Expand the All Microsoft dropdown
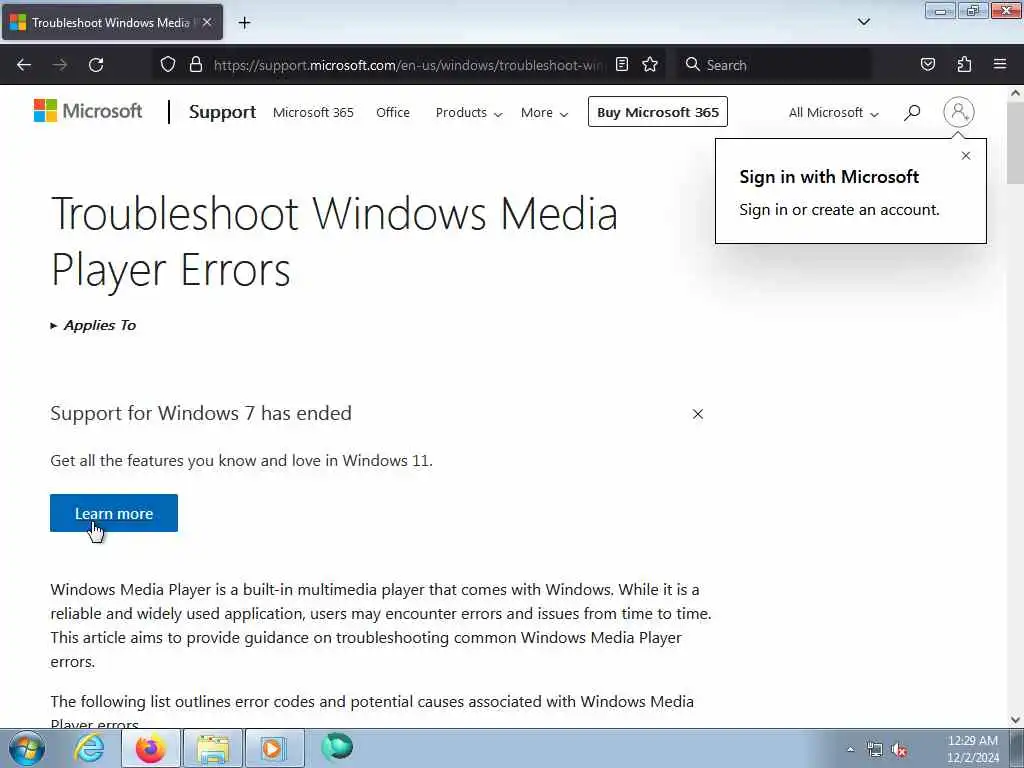 point(833,112)
